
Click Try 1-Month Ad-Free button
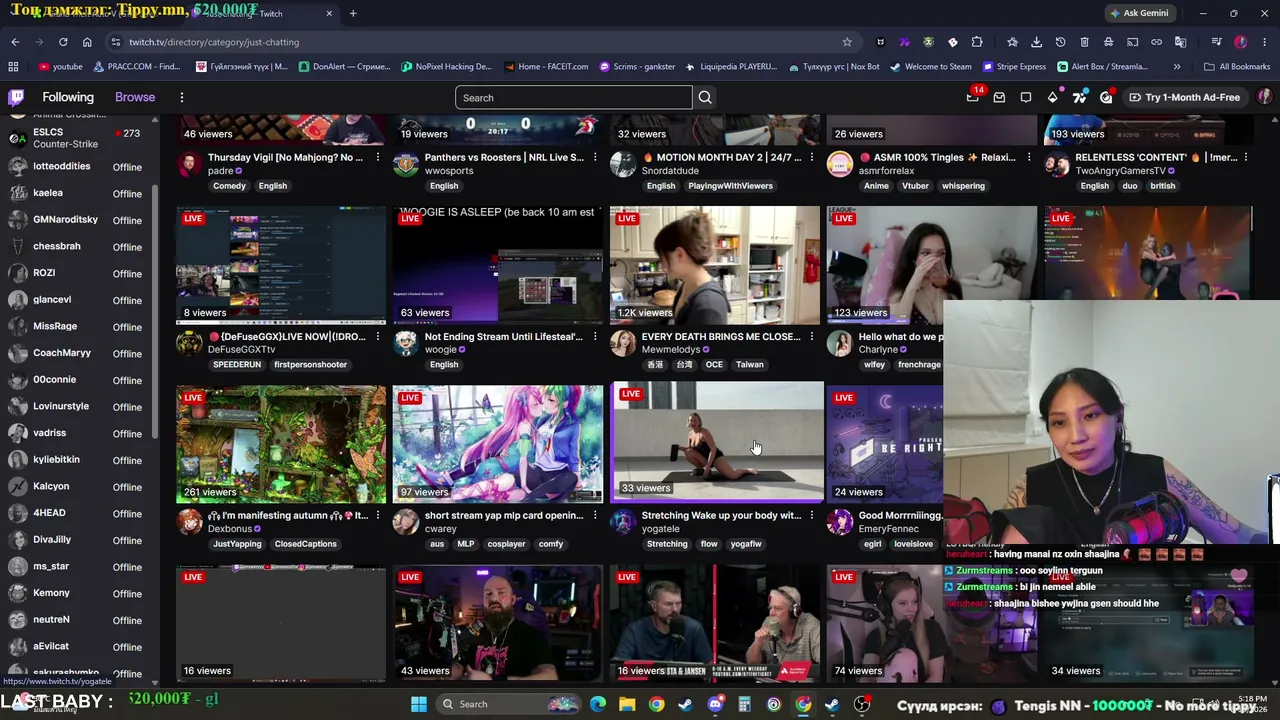pyautogui.click(x=1184, y=97)
